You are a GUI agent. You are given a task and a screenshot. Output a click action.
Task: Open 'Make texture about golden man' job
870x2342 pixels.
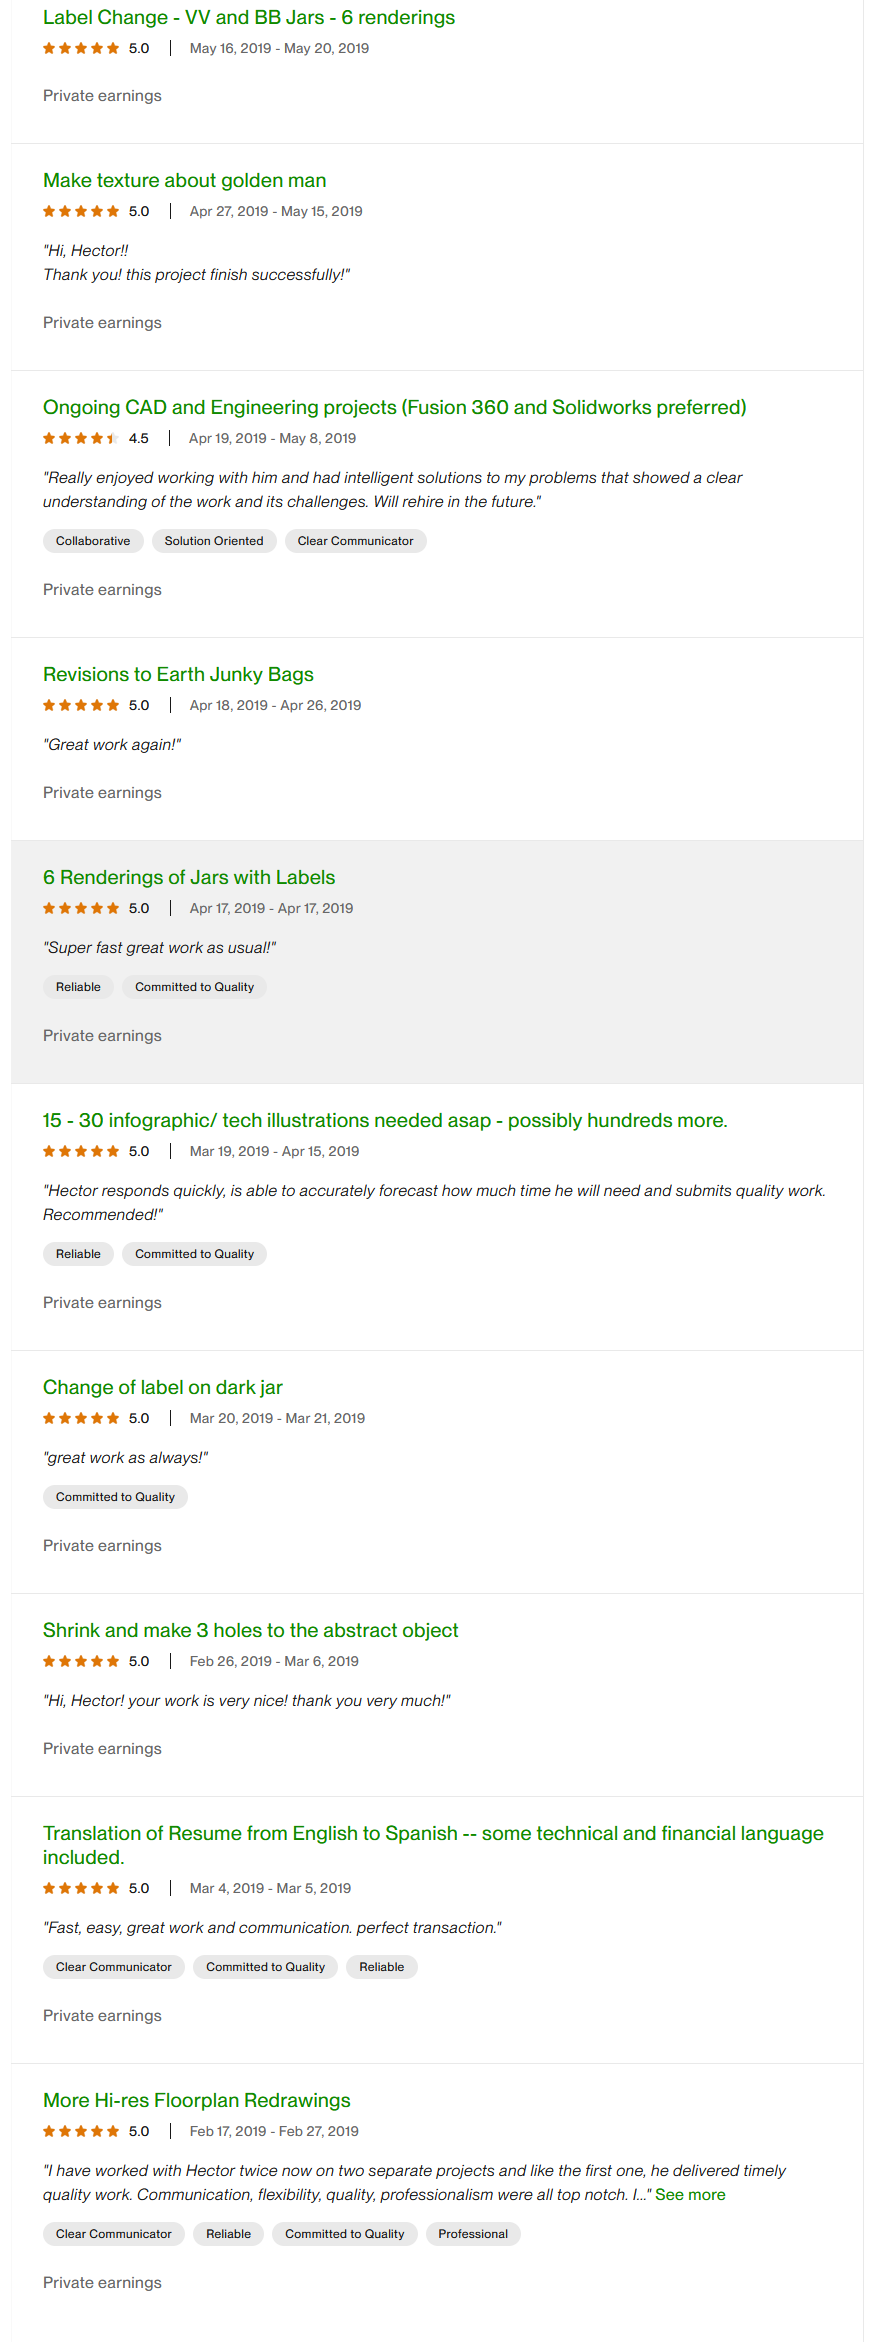[x=184, y=181]
